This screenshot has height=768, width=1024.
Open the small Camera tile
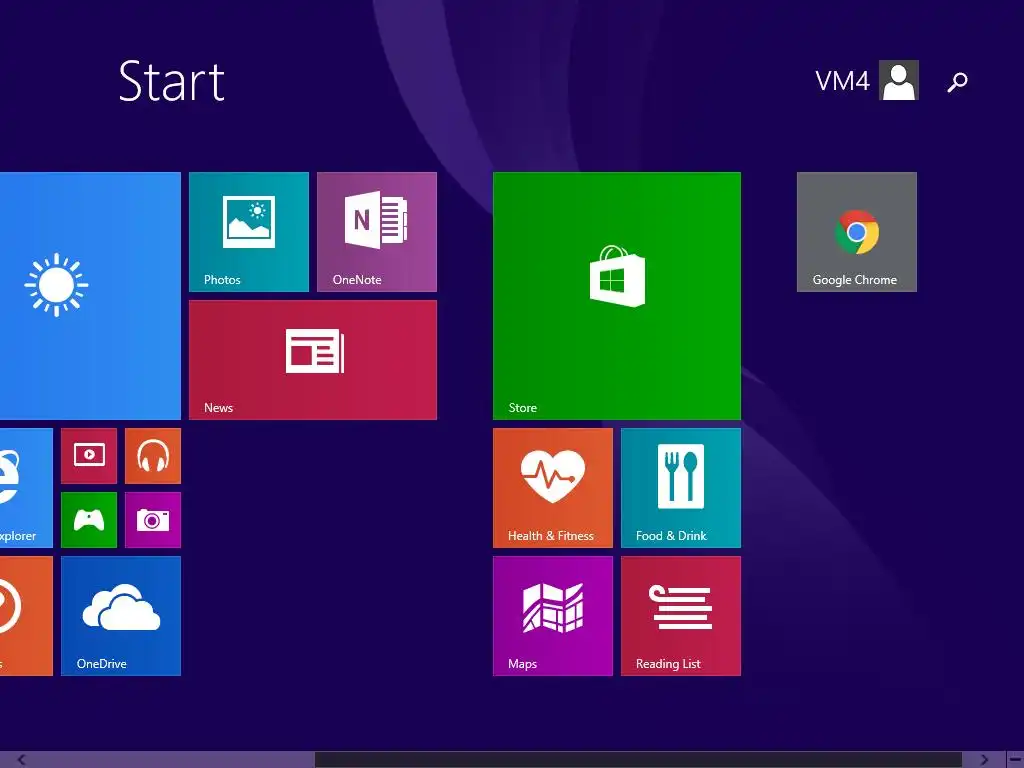point(153,520)
